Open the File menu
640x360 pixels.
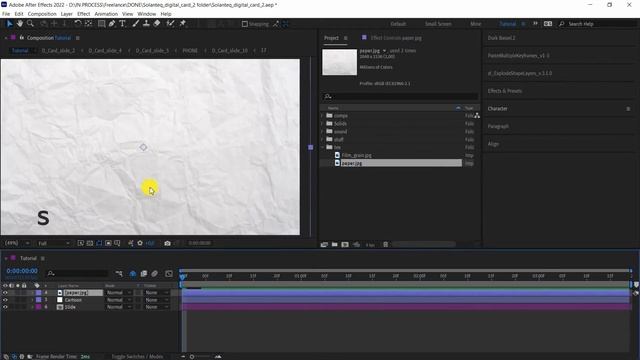pyautogui.click(x=6, y=14)
